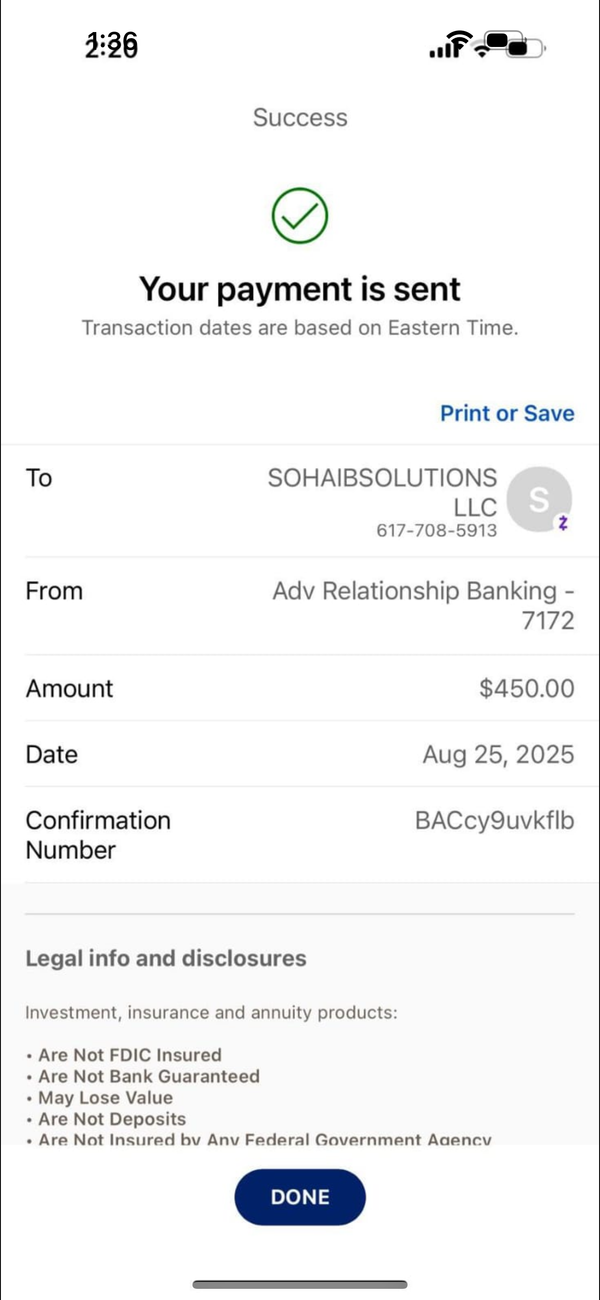Select the Adv Relationship Banking account row
600x1300 pixels.
300,606
